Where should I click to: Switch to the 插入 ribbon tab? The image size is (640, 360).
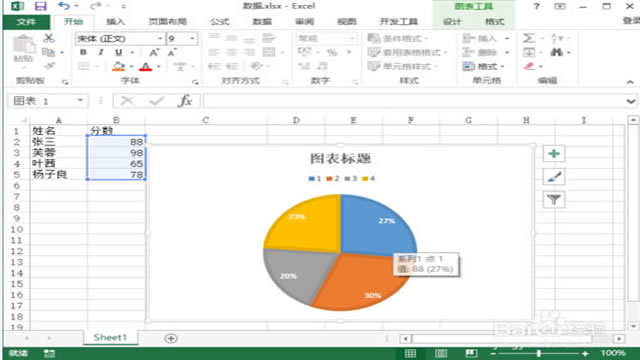click(116, 22)
